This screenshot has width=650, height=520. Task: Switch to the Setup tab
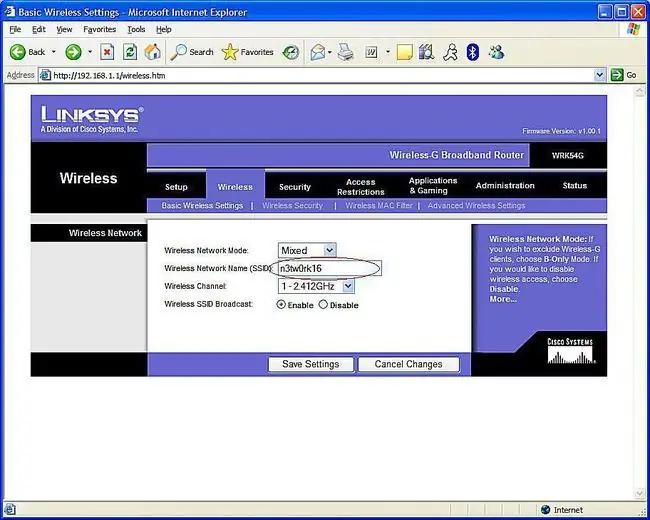click(176, 187)
